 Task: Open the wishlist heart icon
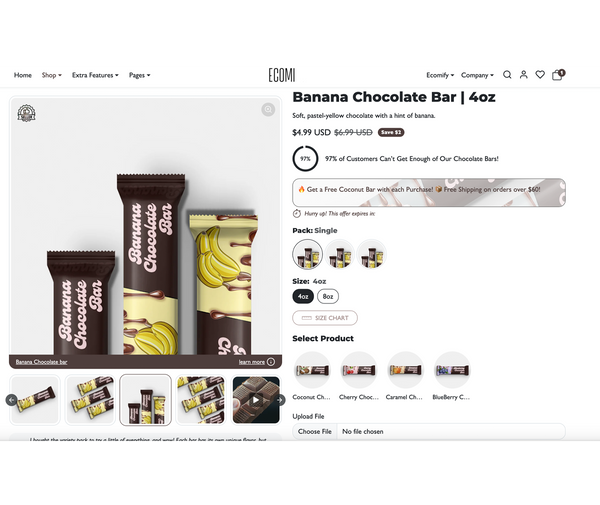point(540,75)
